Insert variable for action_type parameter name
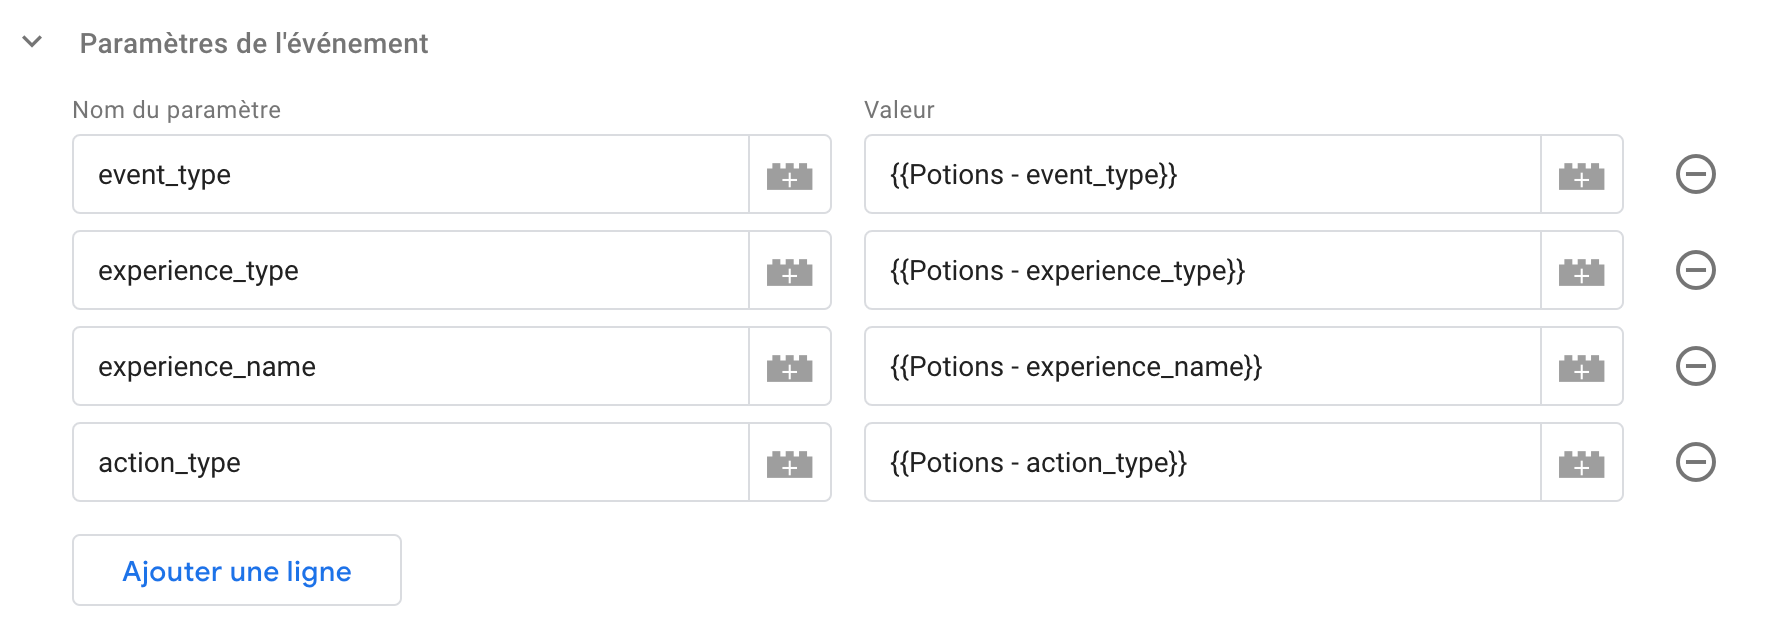 (x=790, y=463)
